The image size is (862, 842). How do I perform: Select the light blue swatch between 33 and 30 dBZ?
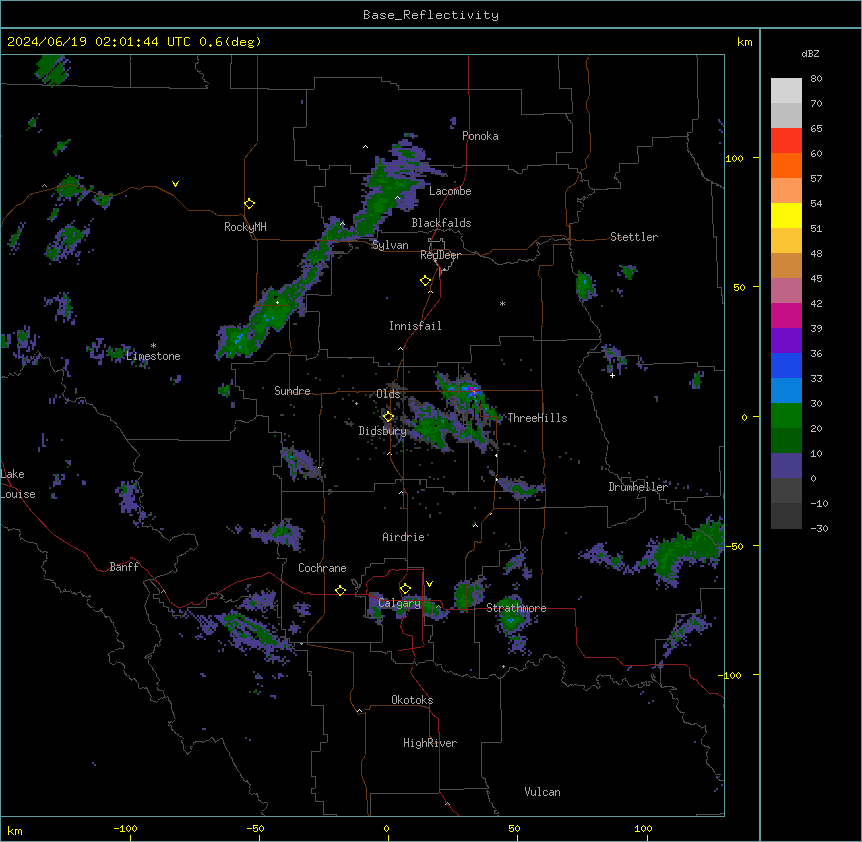[x=786, y=391]
